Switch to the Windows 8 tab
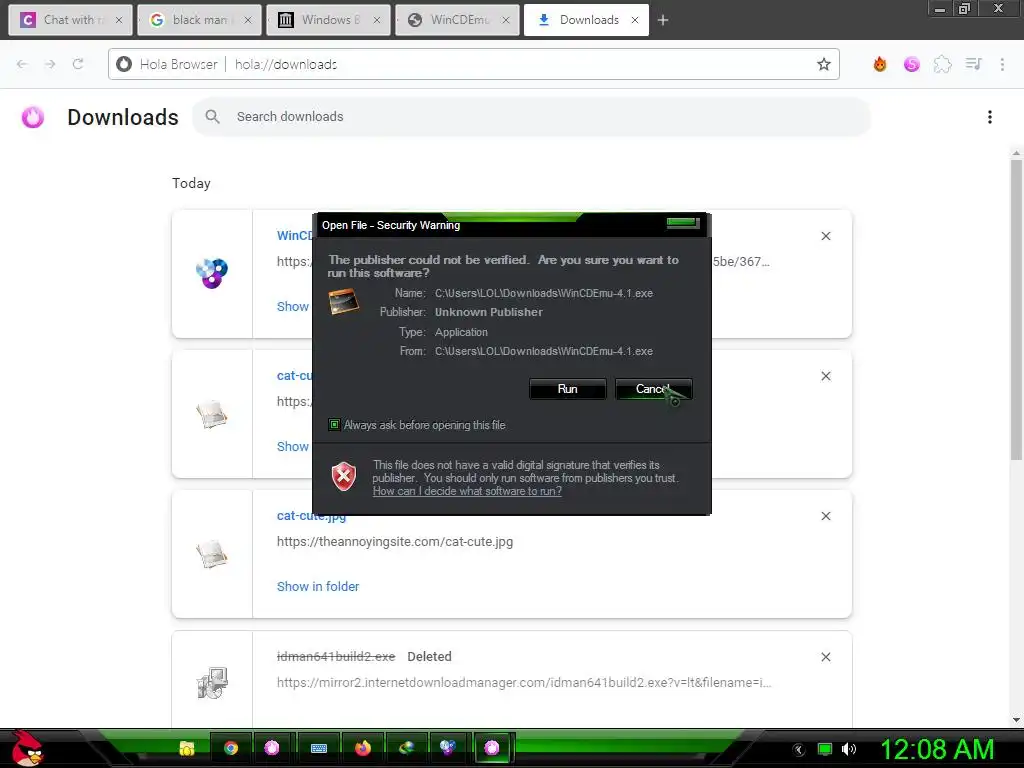The width and height of the screenshot is (1024, 768). [327, 20]
